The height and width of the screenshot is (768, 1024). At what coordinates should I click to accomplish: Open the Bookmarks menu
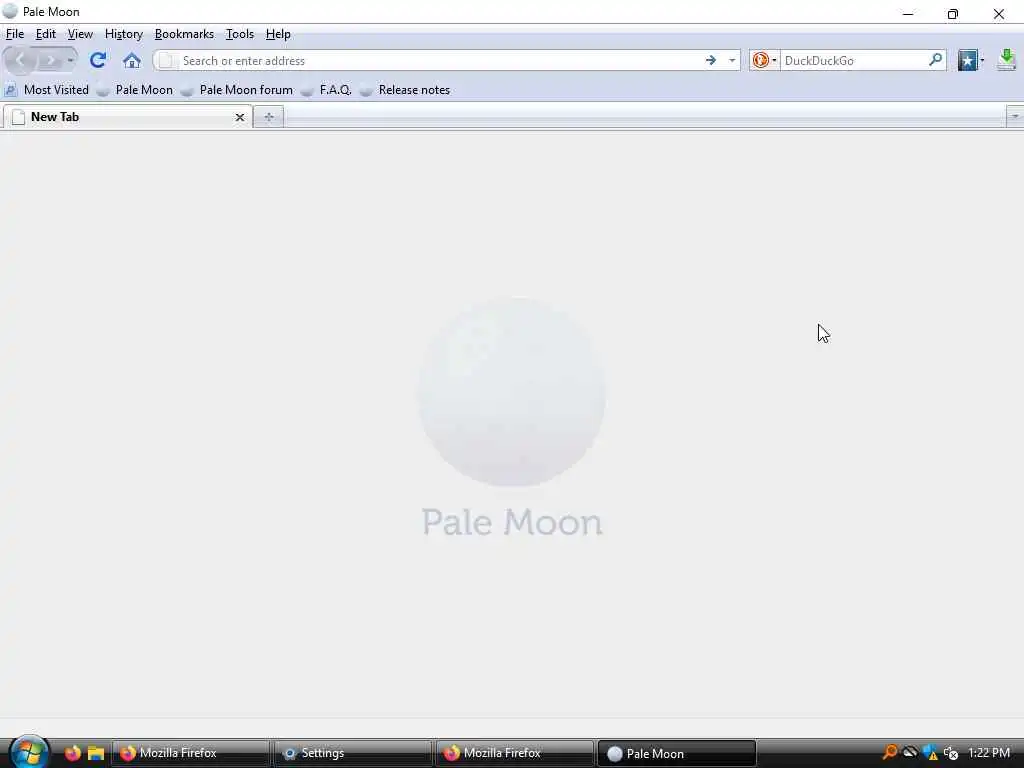pyautogui.click(x=184, y=34)
